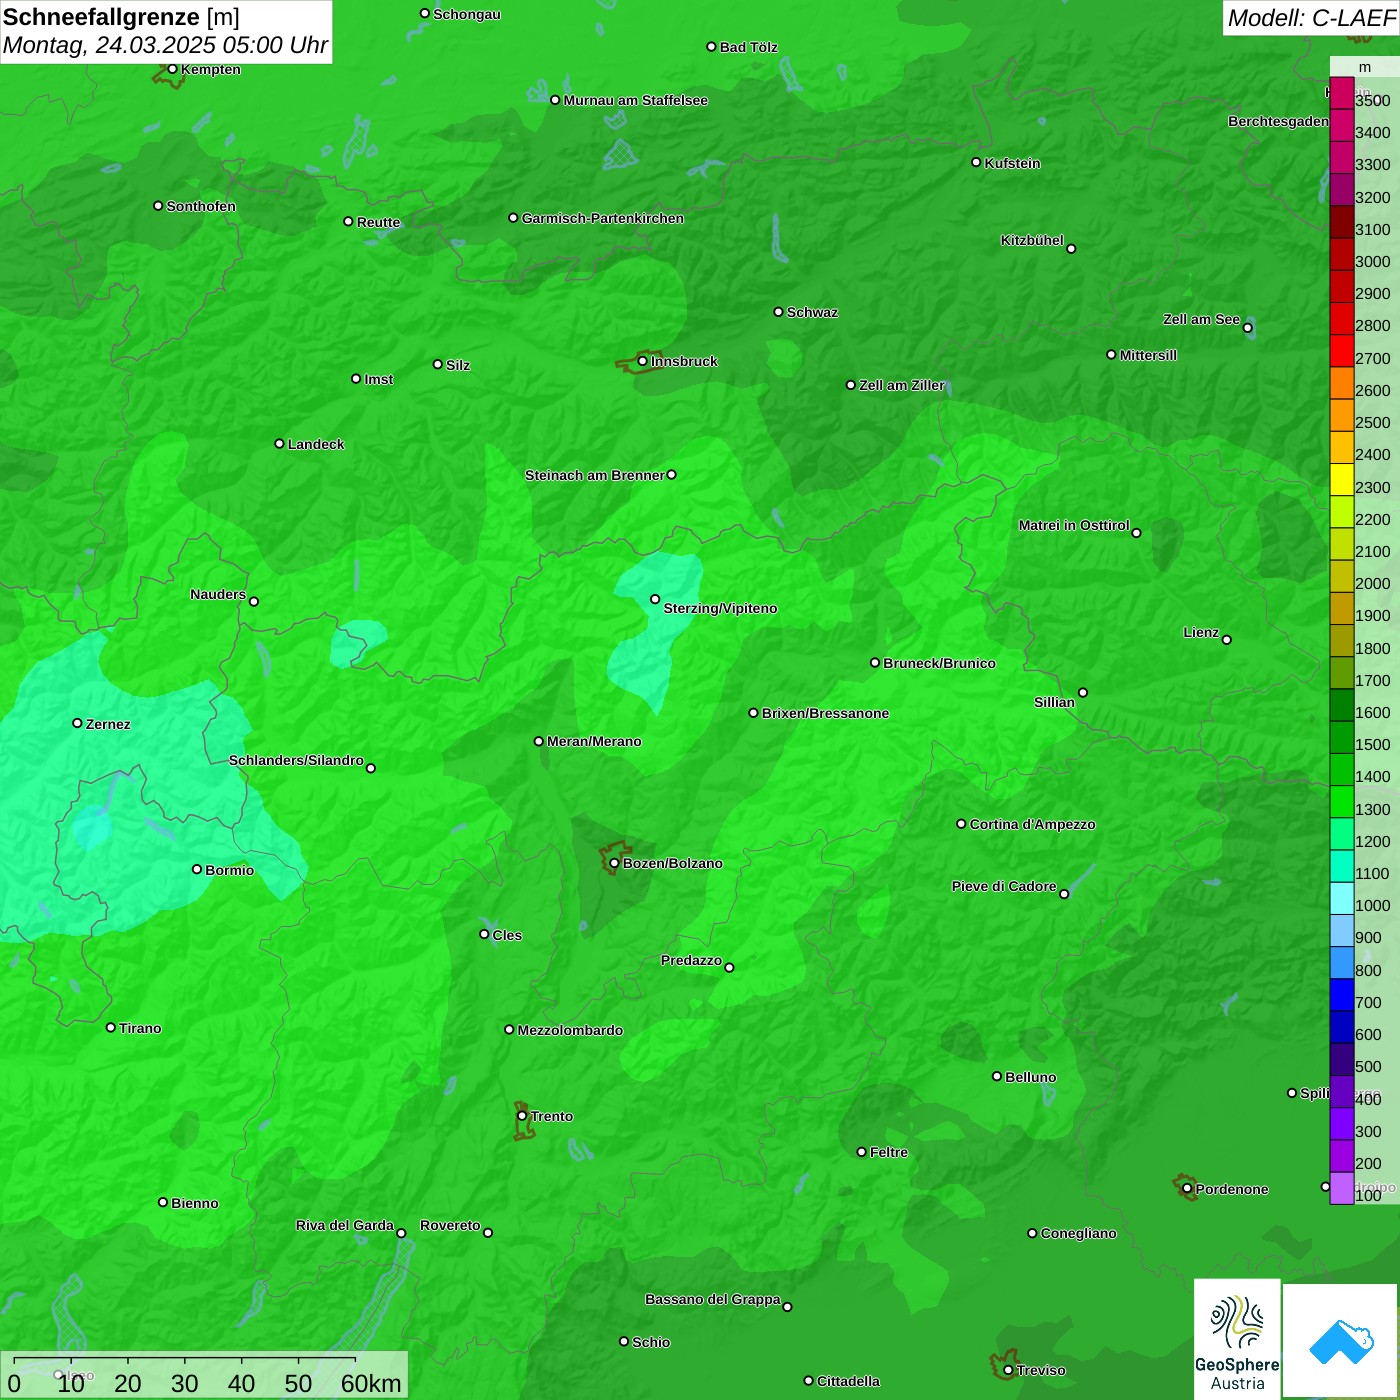This screenshot has height=1400, width=1400.
Task: Select the Zernez map marker
Action: pyautogui.click(x=77, y=723)
